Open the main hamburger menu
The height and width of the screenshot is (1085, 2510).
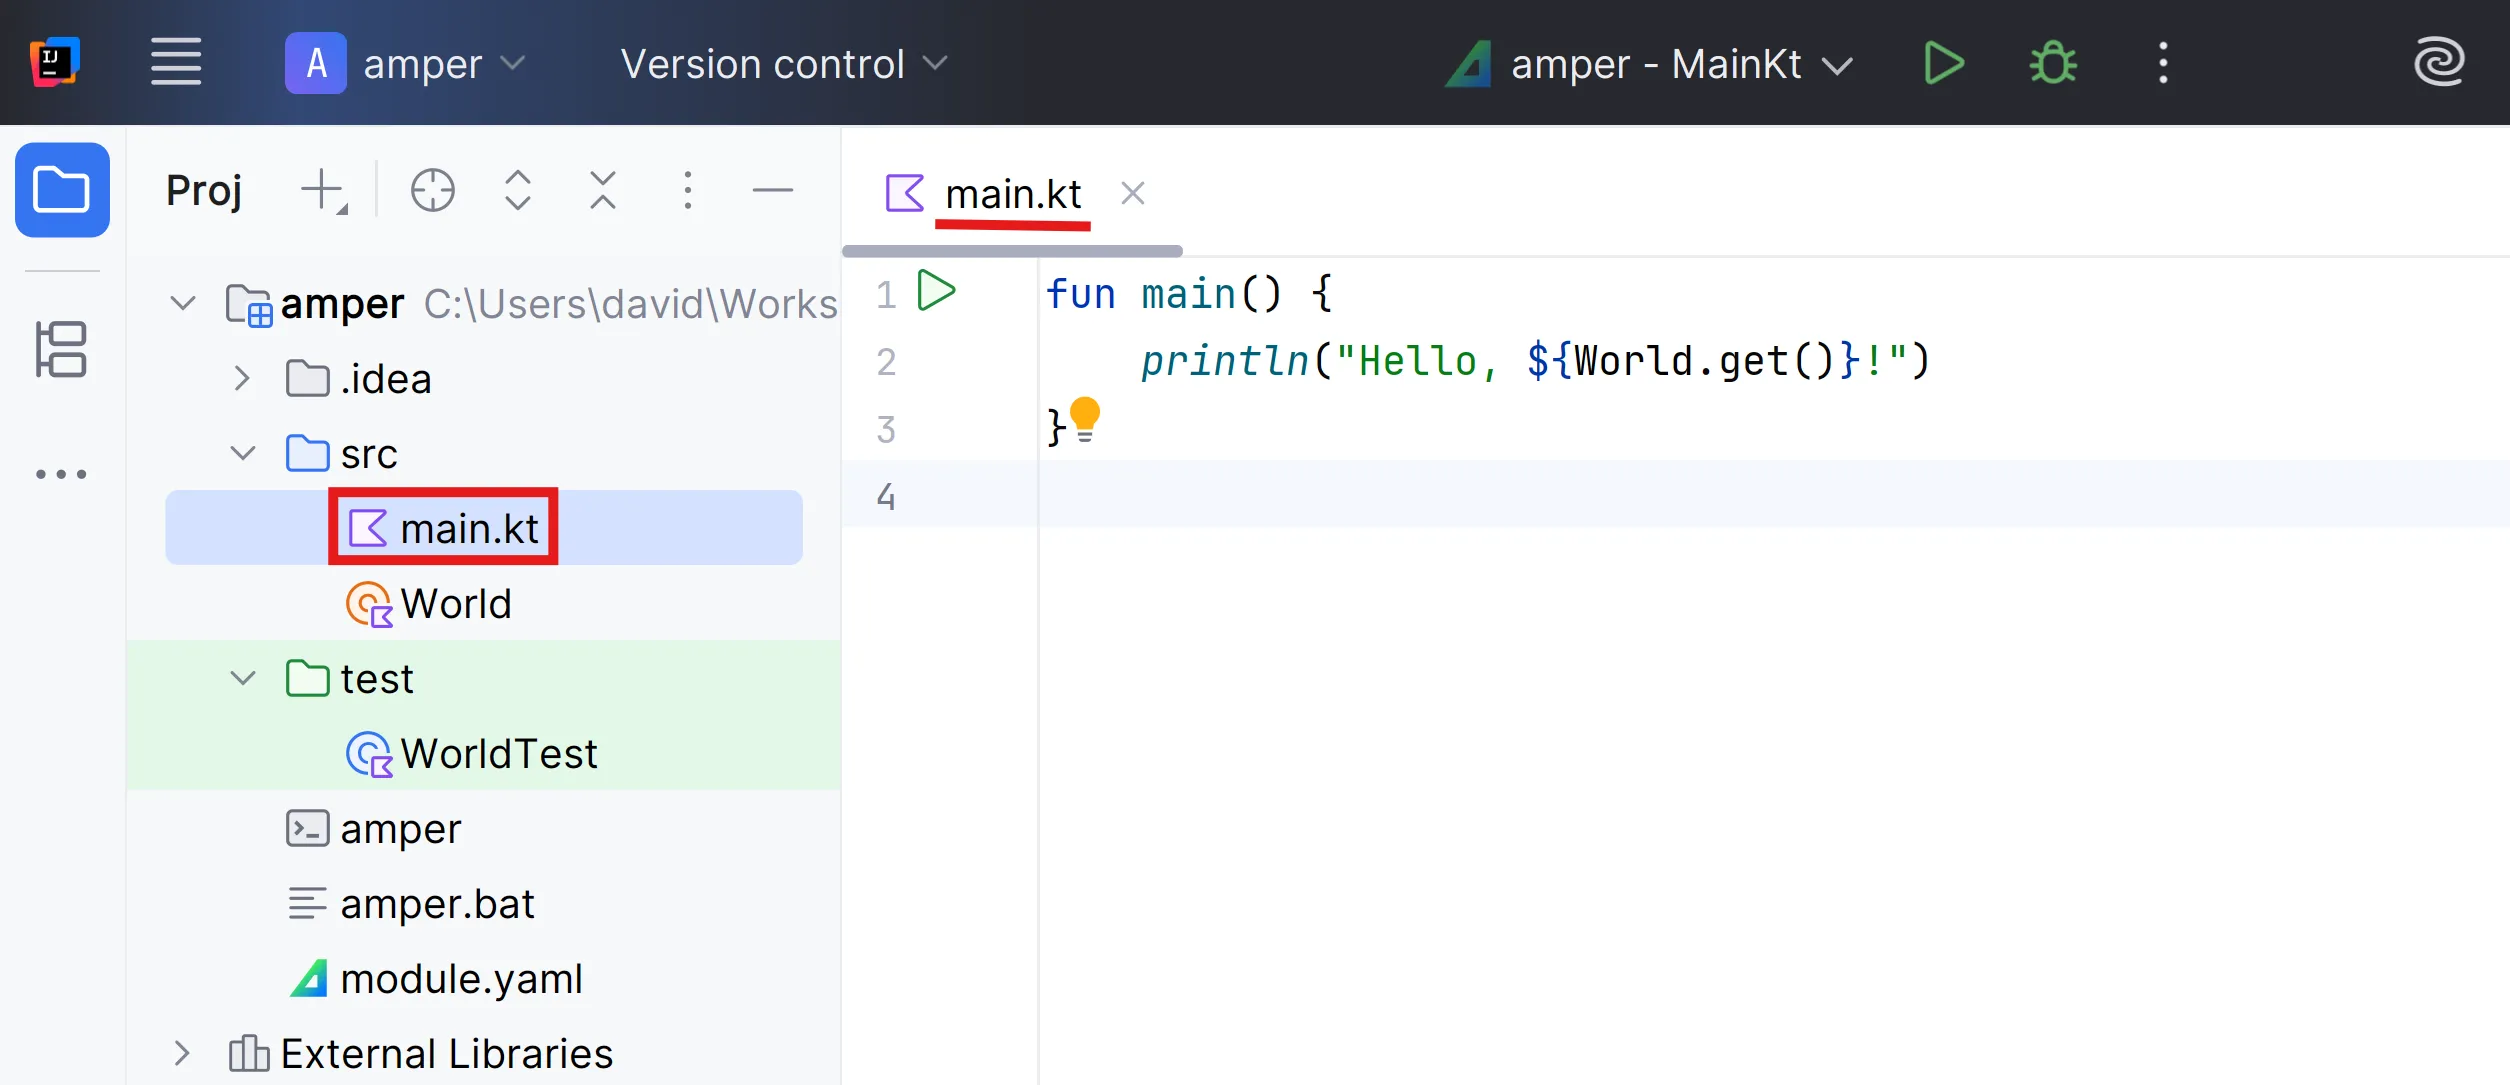point(176,62)
